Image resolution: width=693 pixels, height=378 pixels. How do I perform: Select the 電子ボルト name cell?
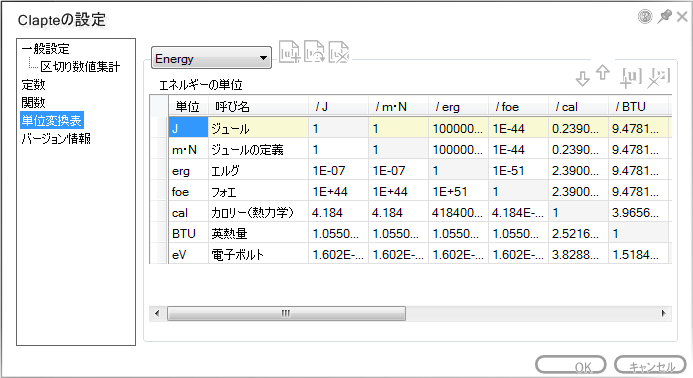point(258,254)
